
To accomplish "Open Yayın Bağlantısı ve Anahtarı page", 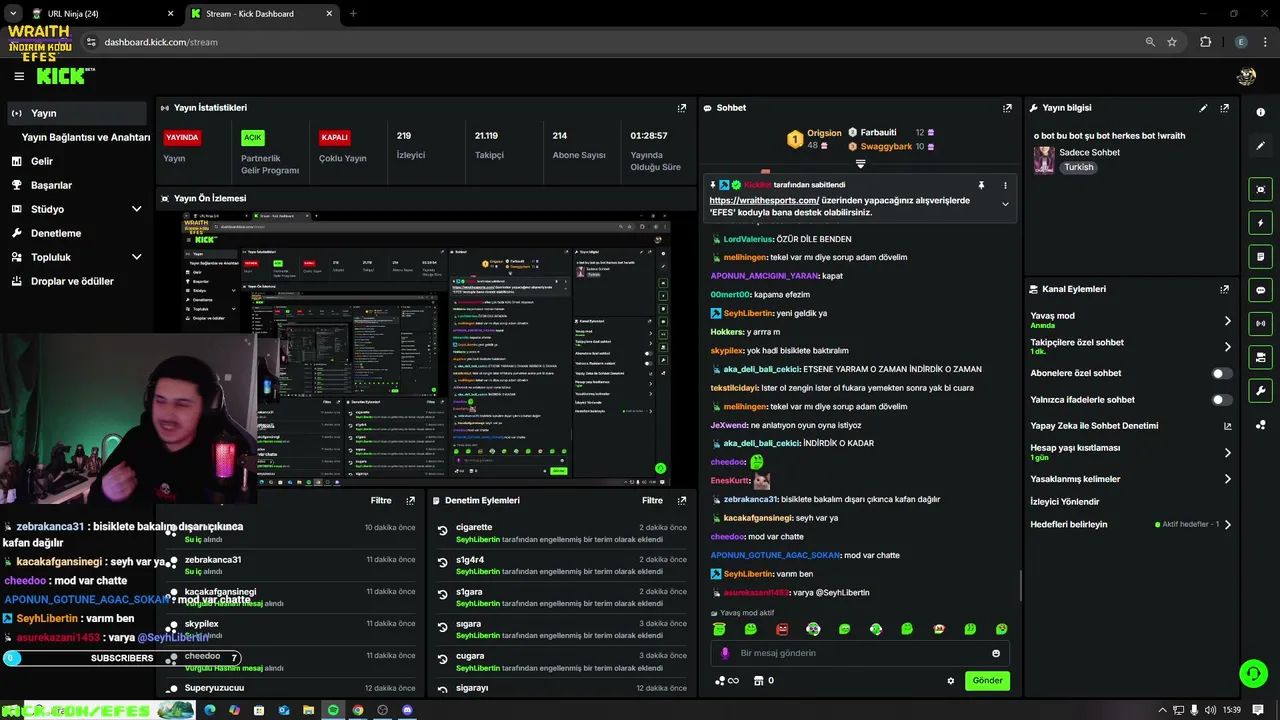I will click(x=86, y=137).
